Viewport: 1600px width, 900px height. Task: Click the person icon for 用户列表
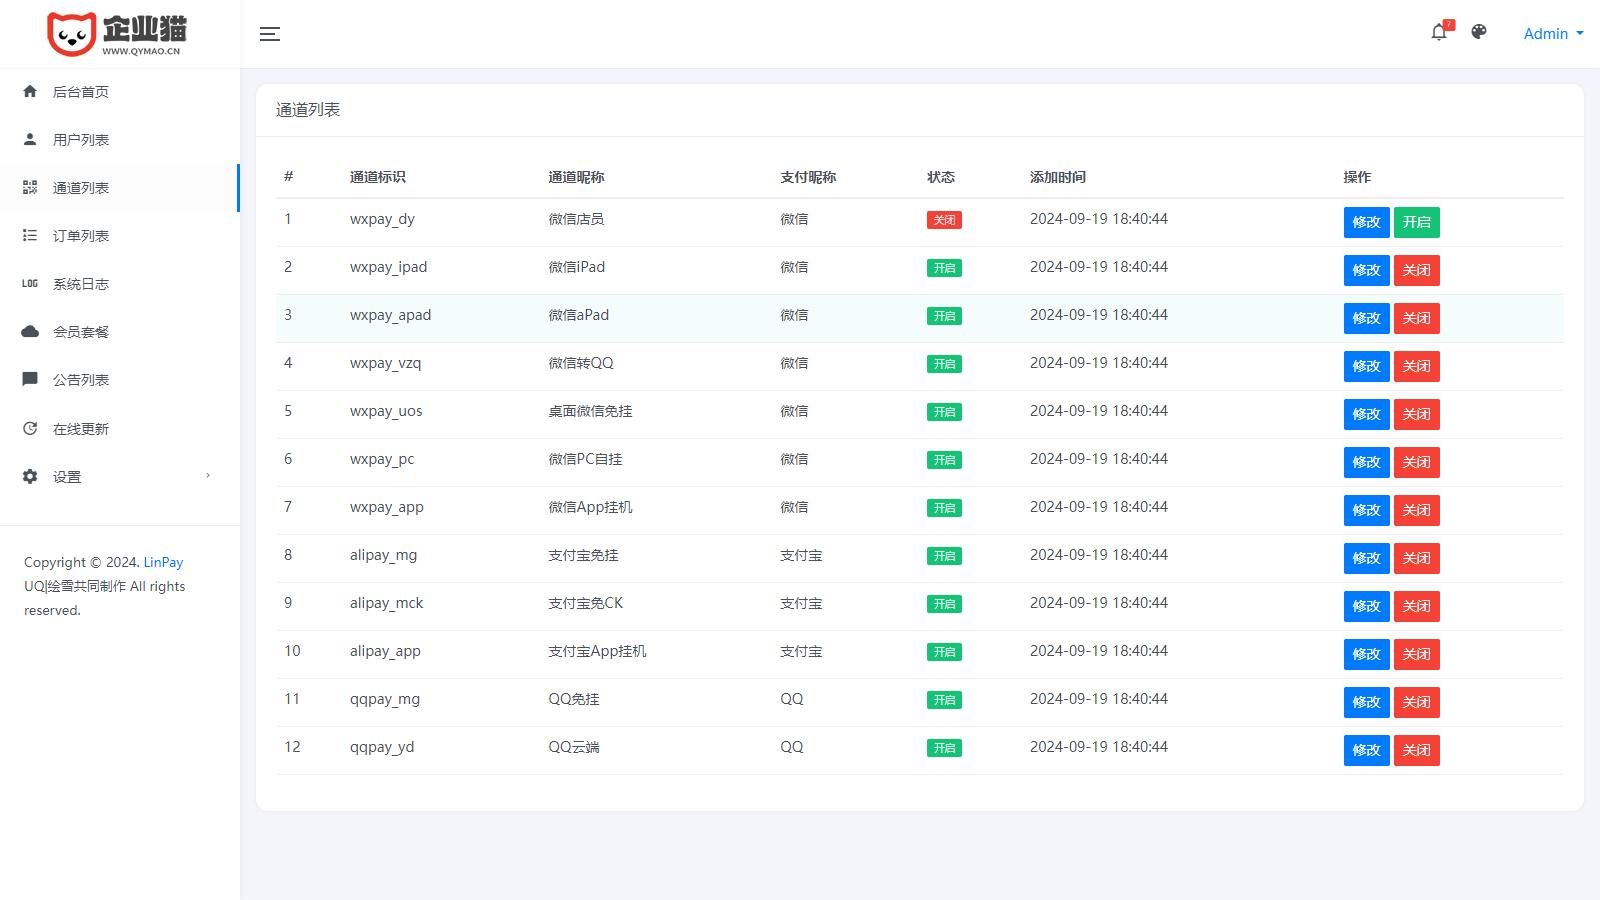point(30,140)
